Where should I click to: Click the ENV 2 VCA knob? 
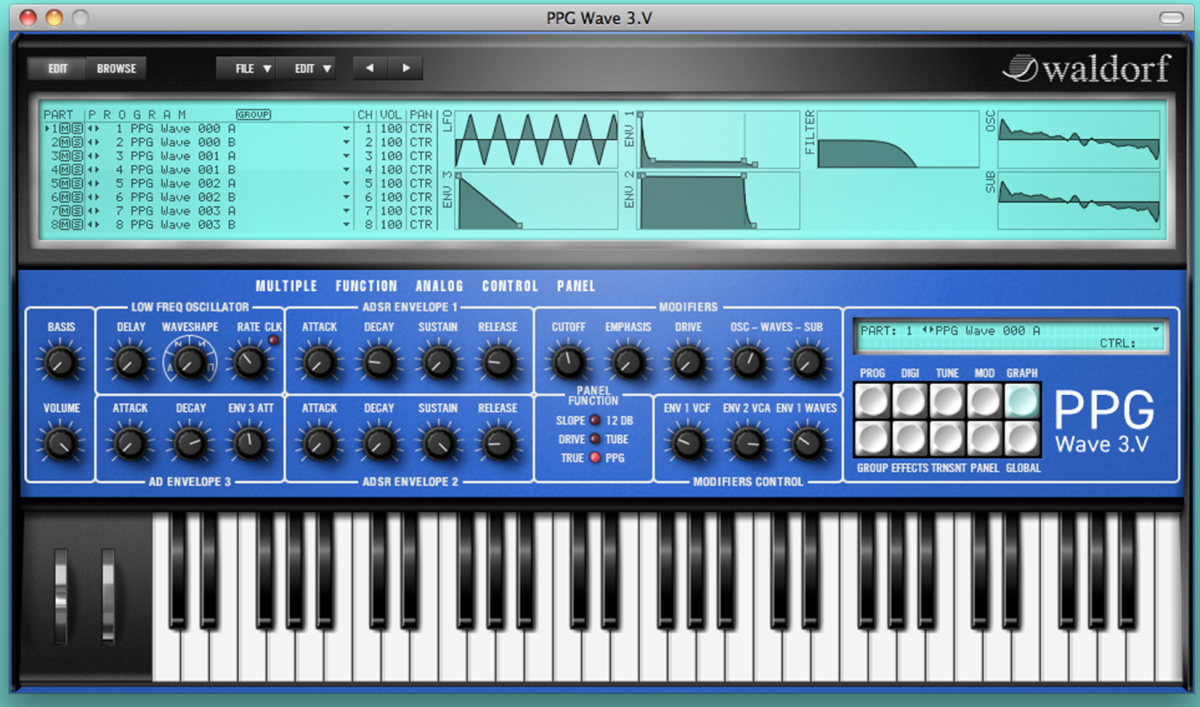[x=747, y=442]
